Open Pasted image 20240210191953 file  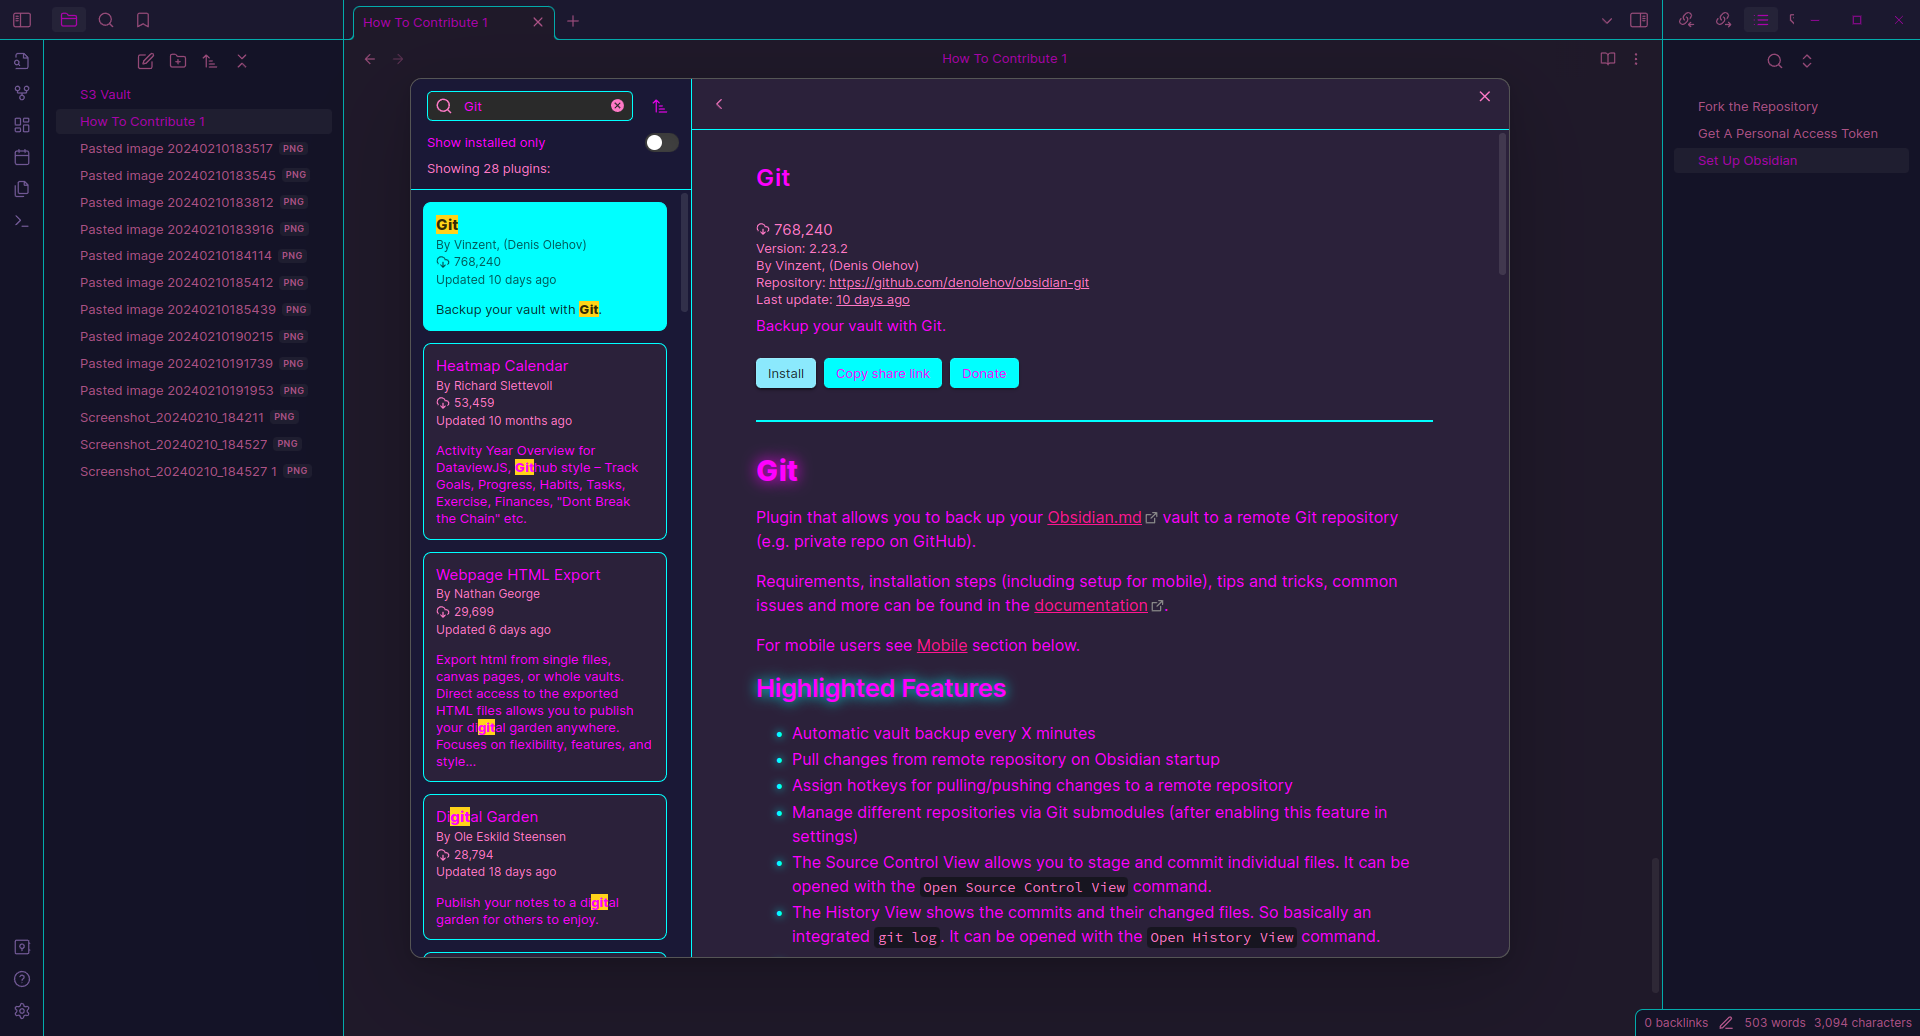193,391
